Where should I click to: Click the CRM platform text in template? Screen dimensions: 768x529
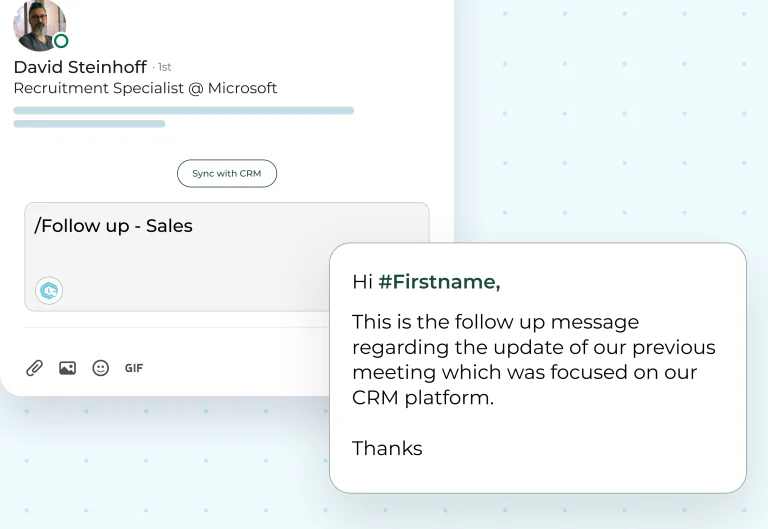pos(423,398)
